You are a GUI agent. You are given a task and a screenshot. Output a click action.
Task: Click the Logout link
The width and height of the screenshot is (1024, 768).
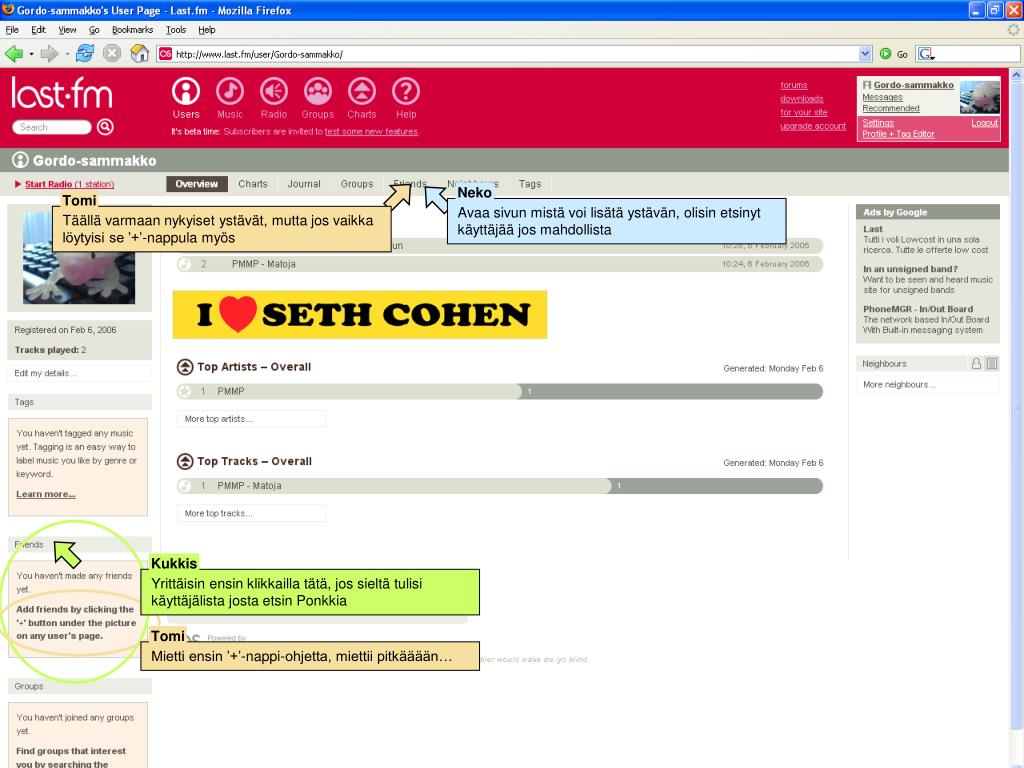coord(984,123)
